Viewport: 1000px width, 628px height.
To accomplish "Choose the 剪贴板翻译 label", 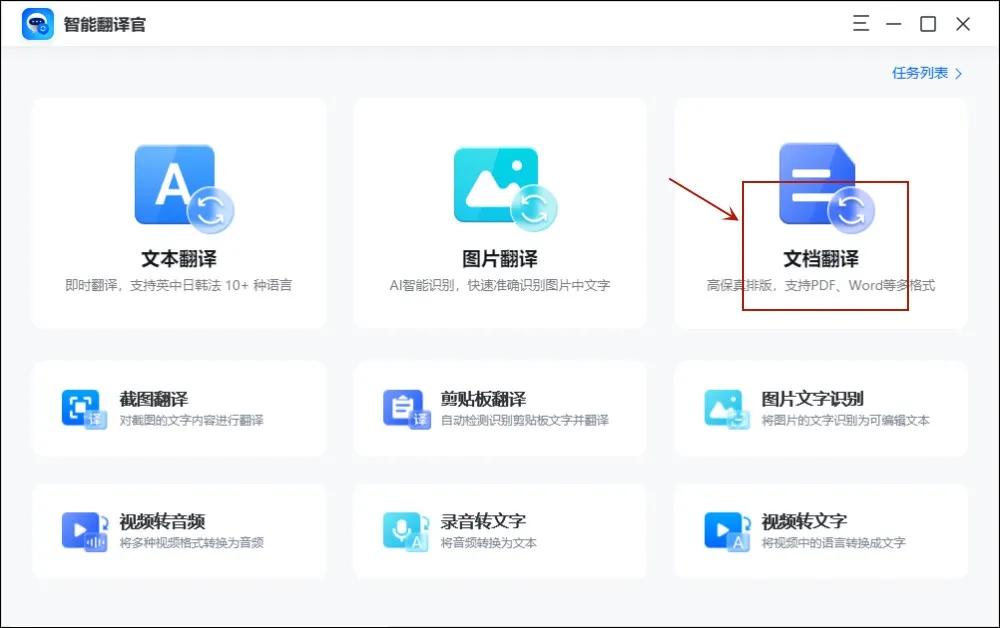I will tap(483, 399).
